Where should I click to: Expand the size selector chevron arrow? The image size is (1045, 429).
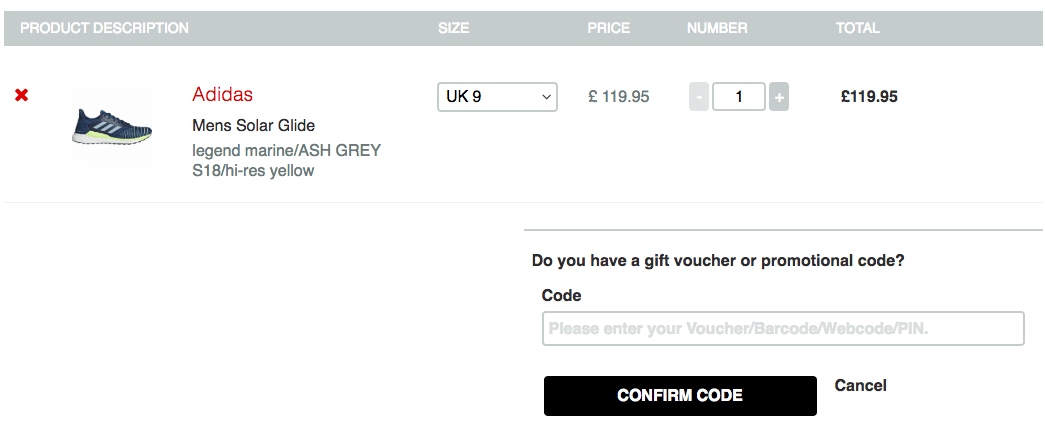[x=546, y=97]
